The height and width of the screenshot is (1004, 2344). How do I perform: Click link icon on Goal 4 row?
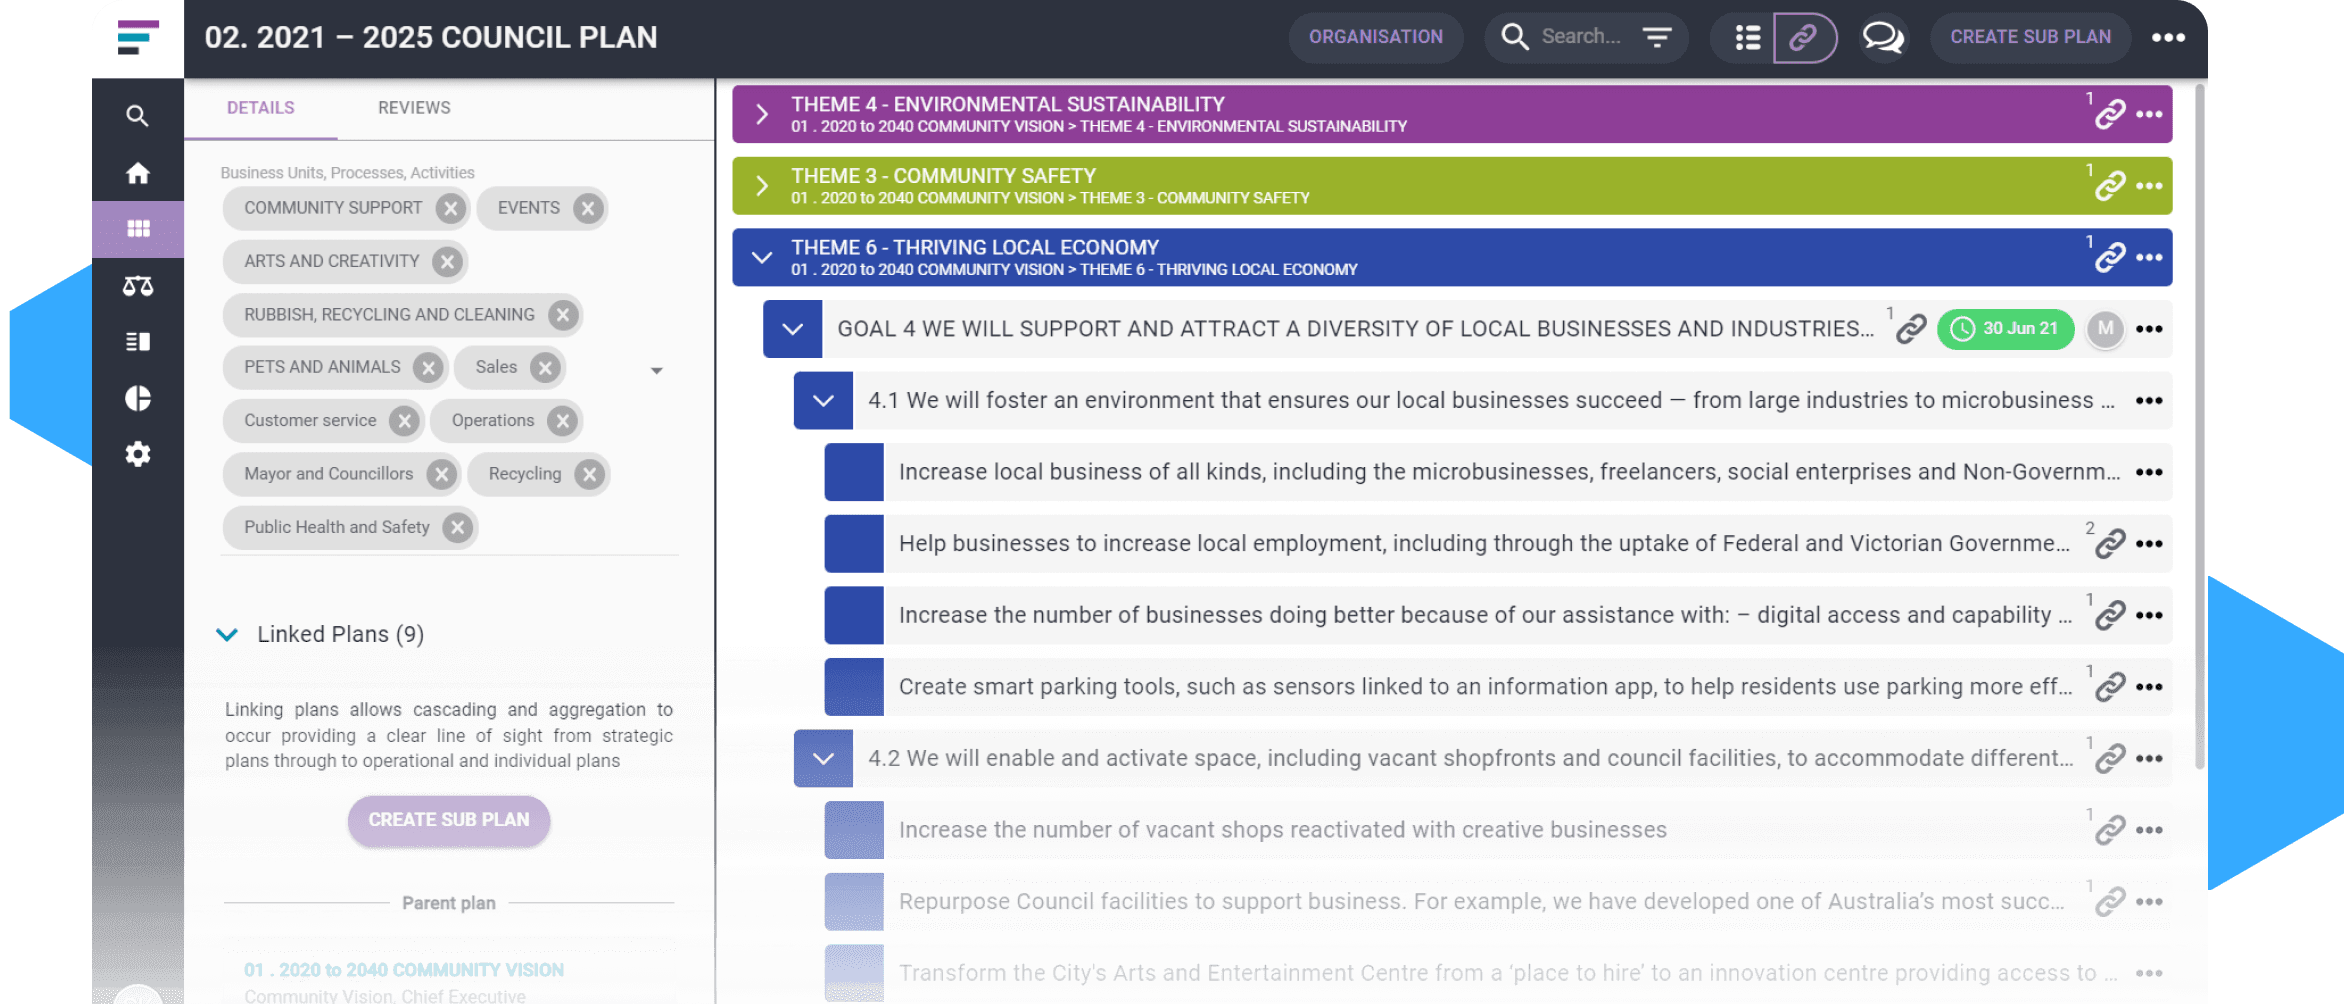(x=1911, y=329)
